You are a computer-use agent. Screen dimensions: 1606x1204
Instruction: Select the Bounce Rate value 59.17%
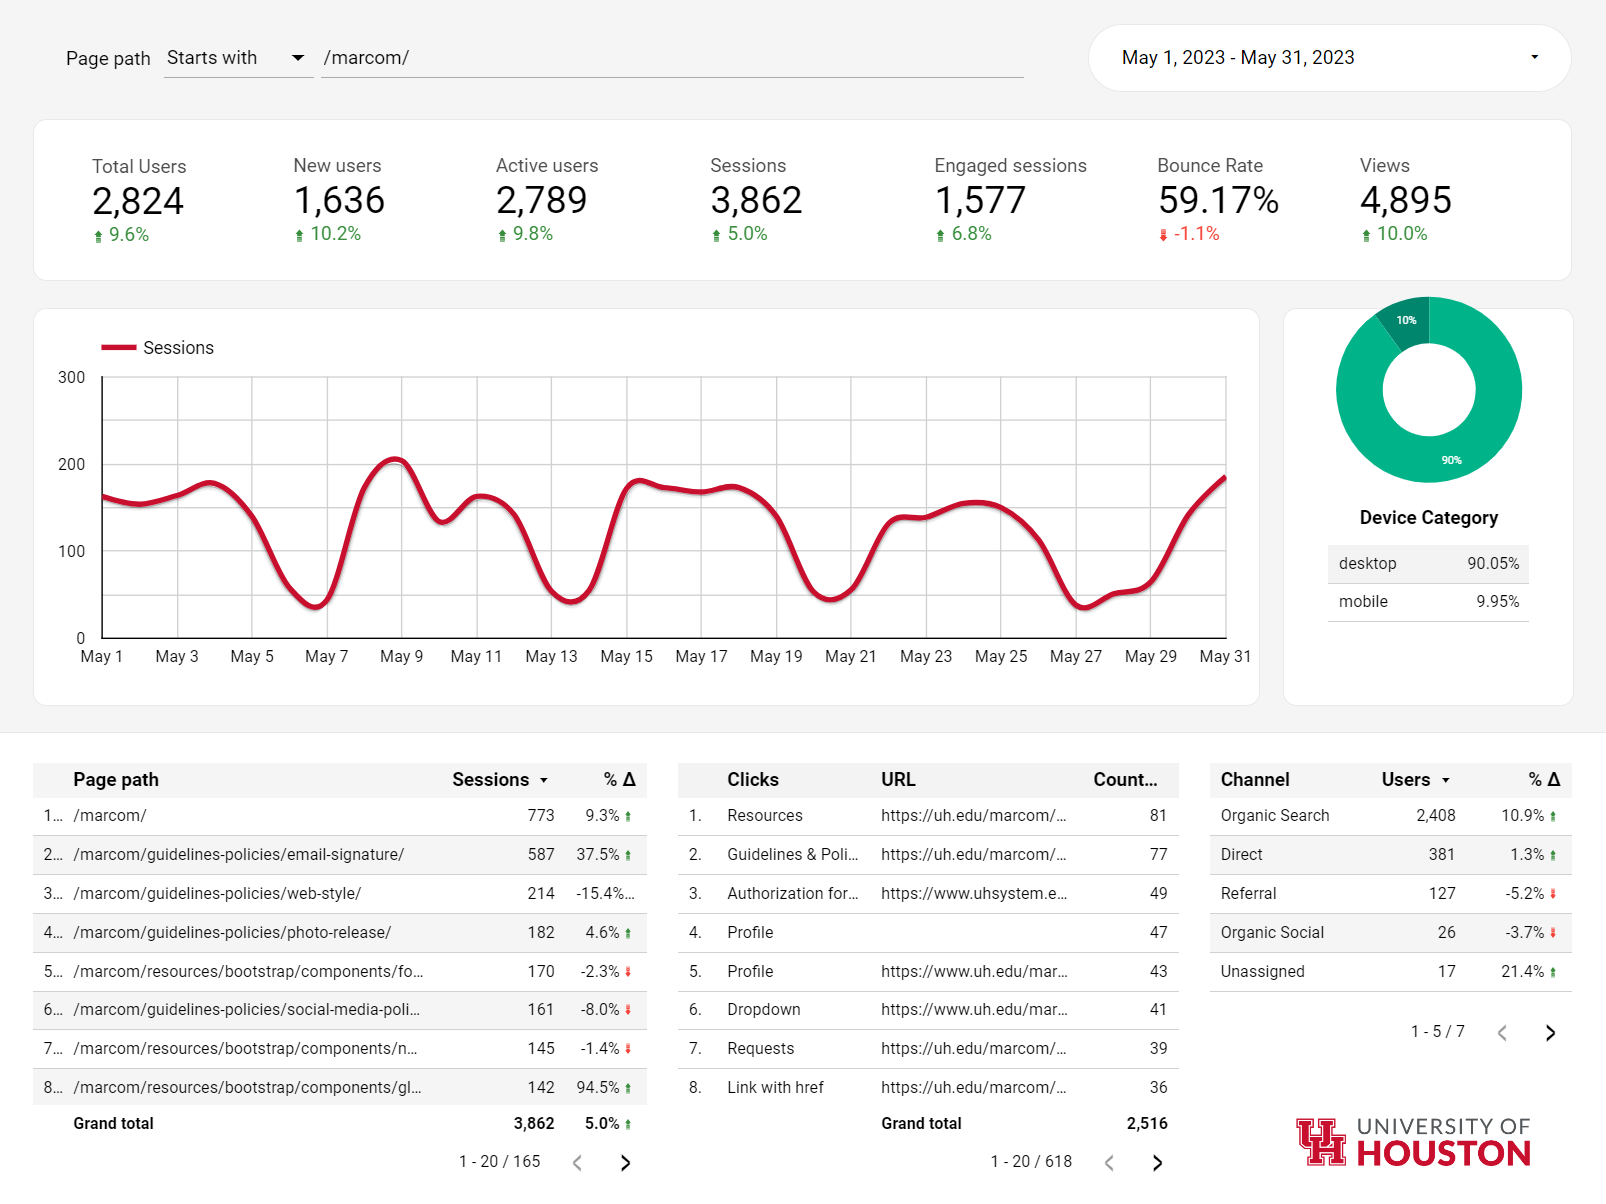coord(1218,201)
